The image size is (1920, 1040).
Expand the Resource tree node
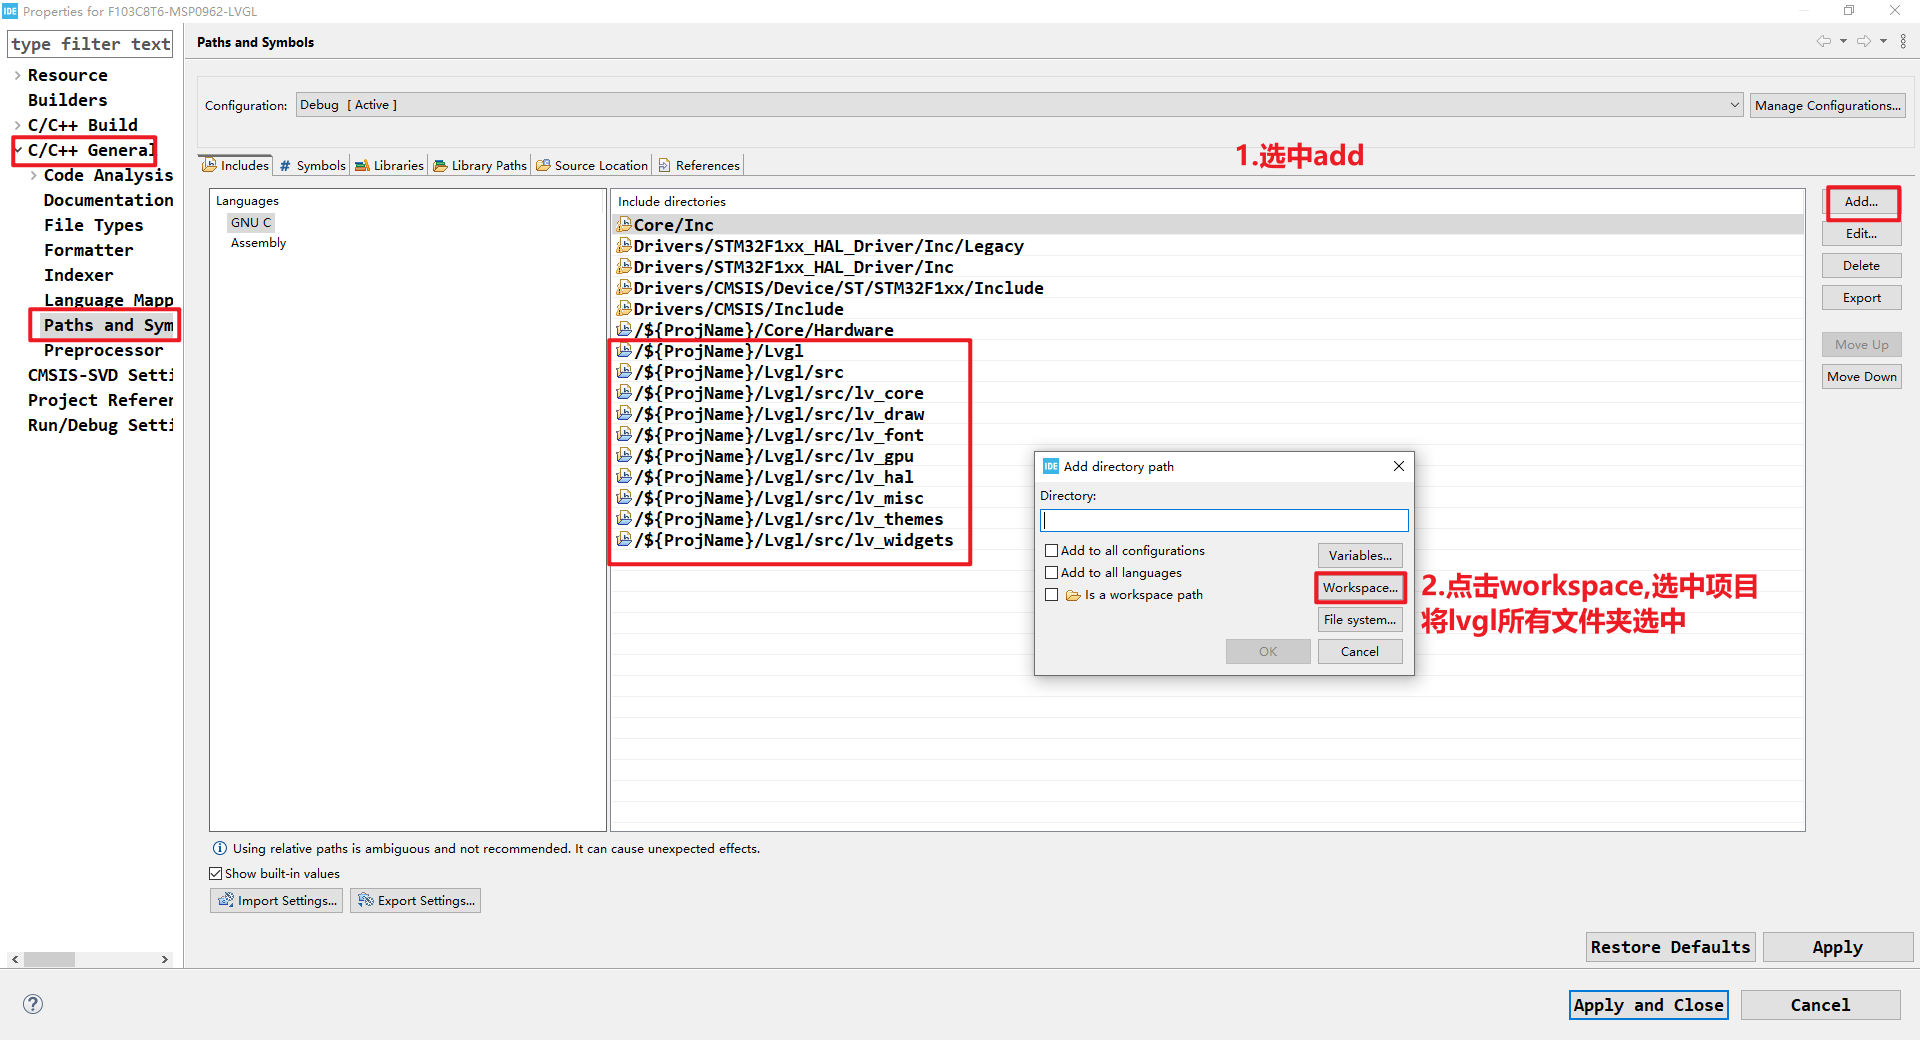[x=17, y=75]
